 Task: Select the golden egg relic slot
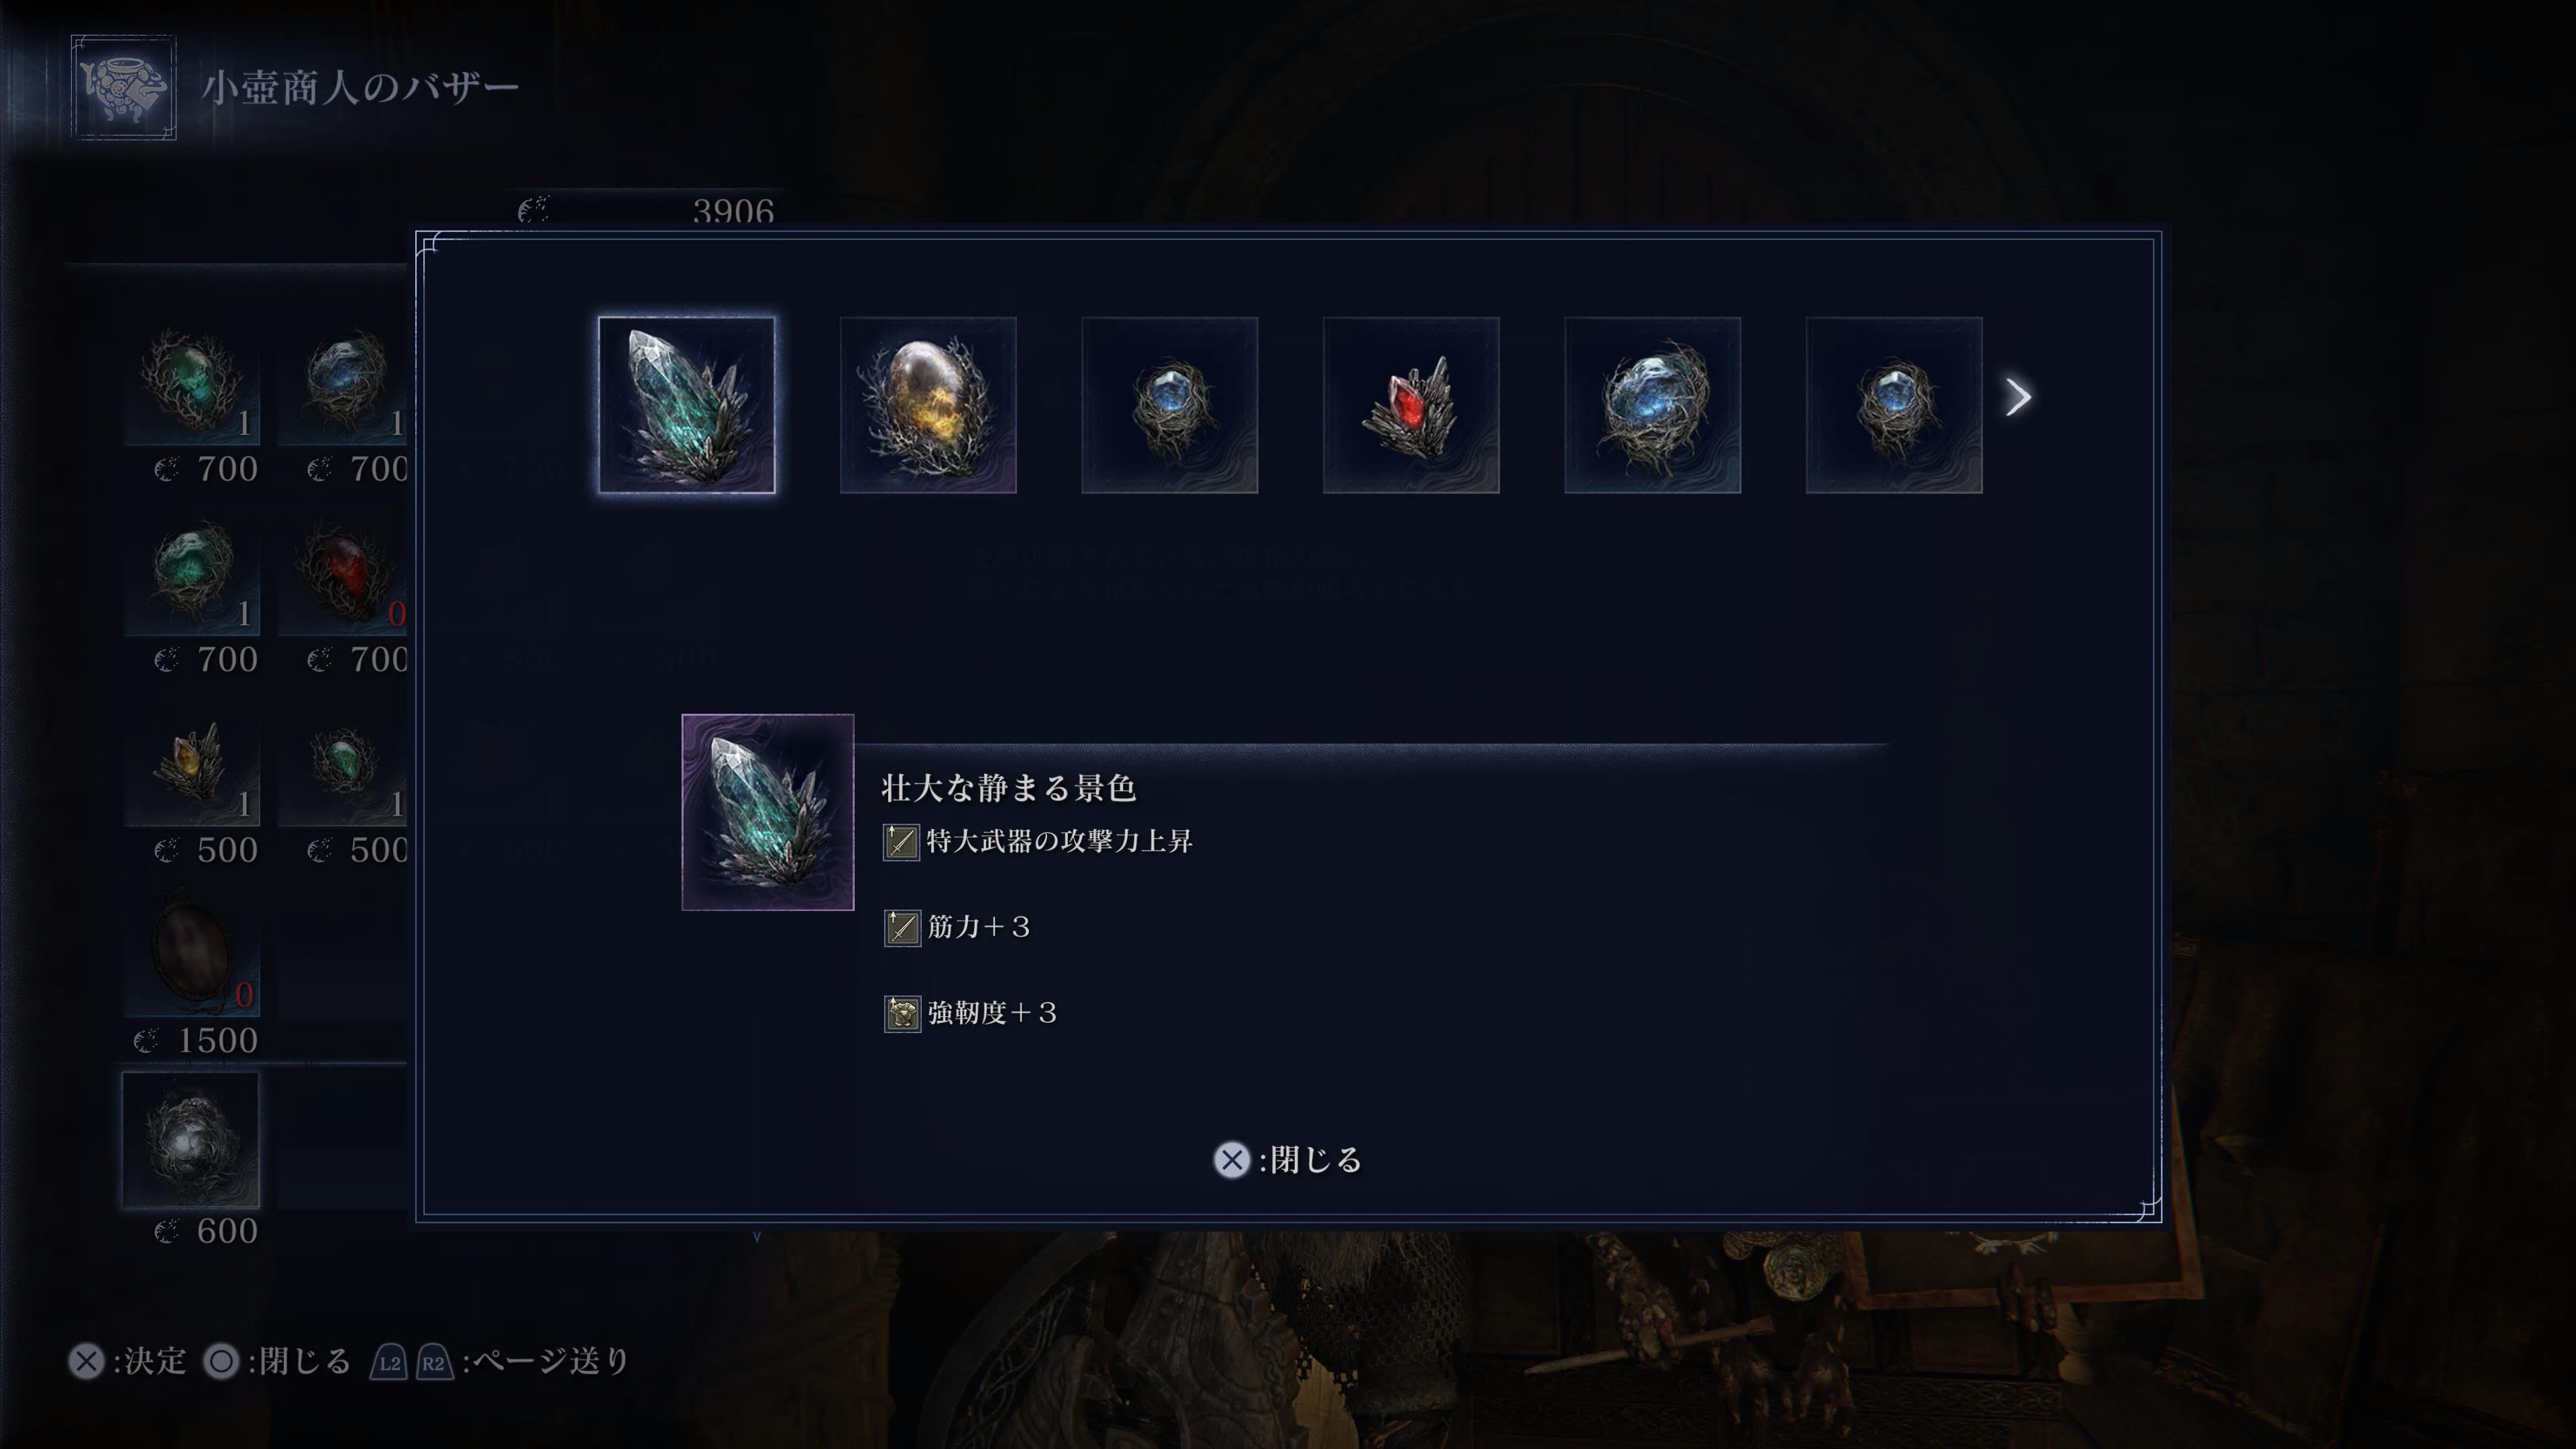coord(928,405)
